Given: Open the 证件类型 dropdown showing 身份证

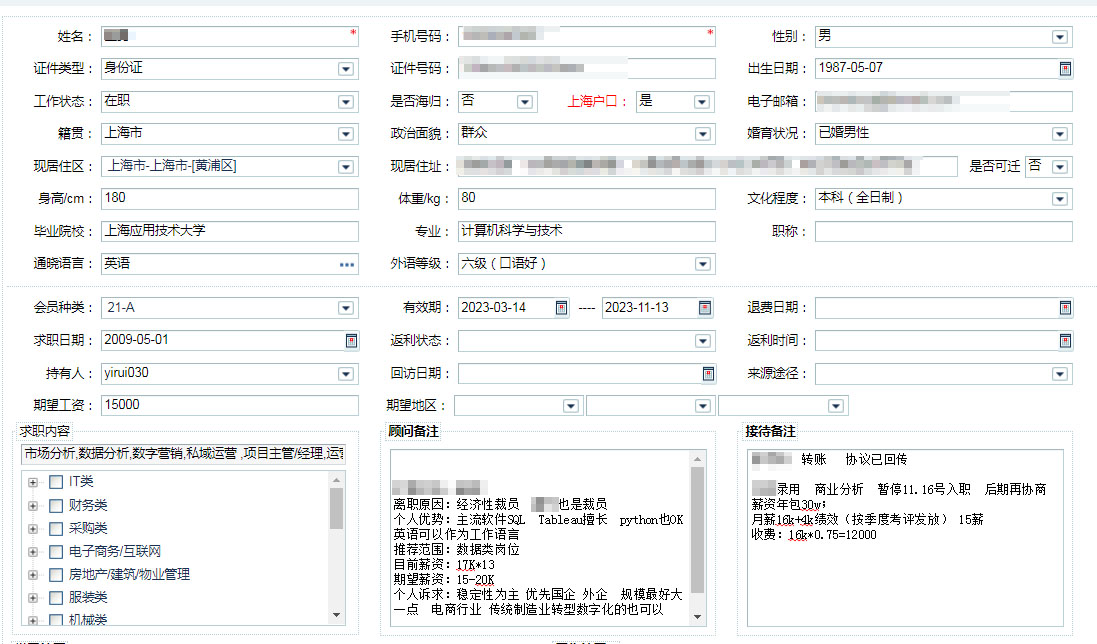Looking at the screenshot, I should point(346,69).
